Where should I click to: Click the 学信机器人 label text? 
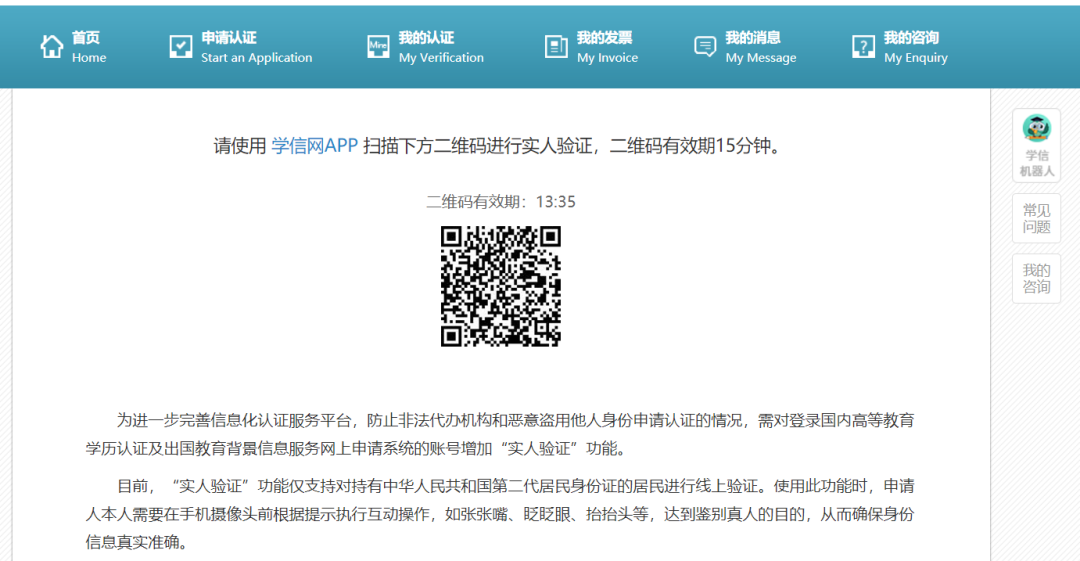pyautogui.click(x=1037, y=163)
